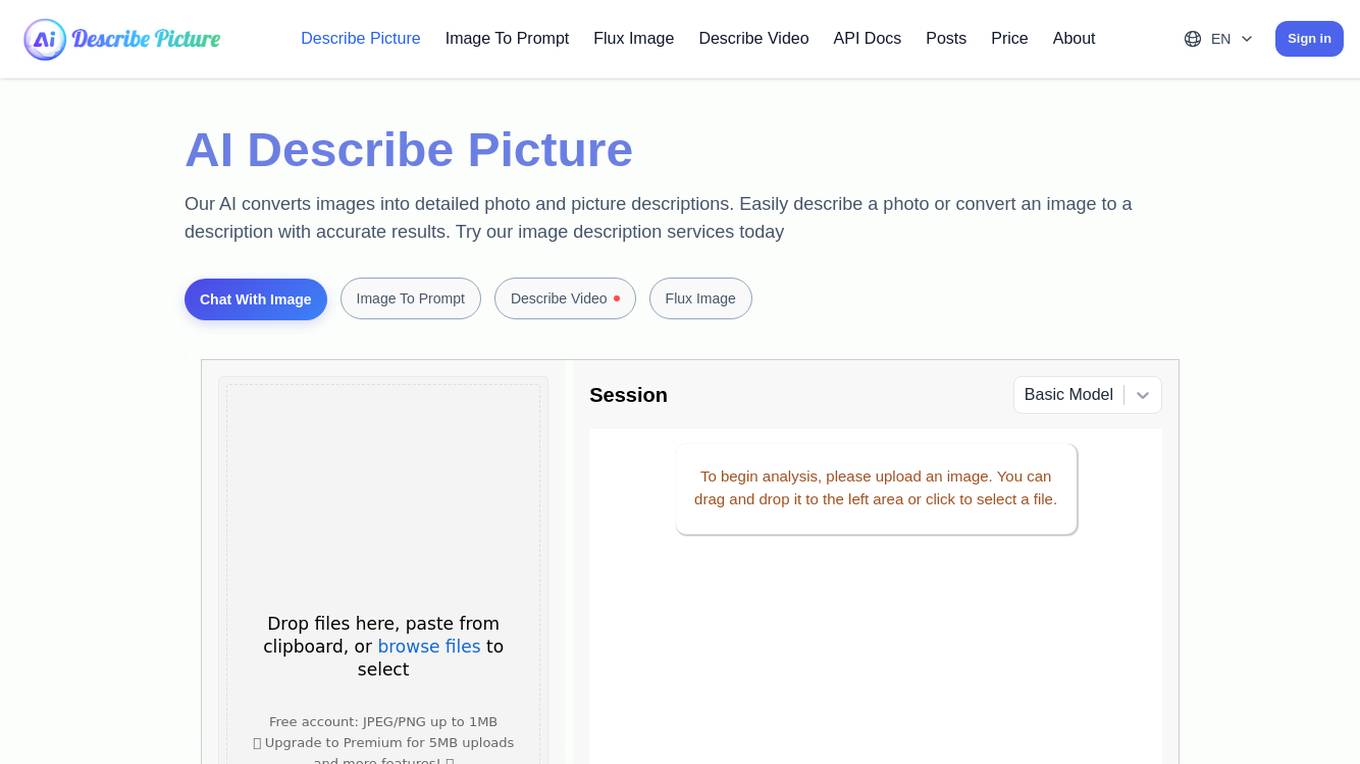Click the browse files link
The width and height of the screenshot is (1360, 764).
click(429, 646)
